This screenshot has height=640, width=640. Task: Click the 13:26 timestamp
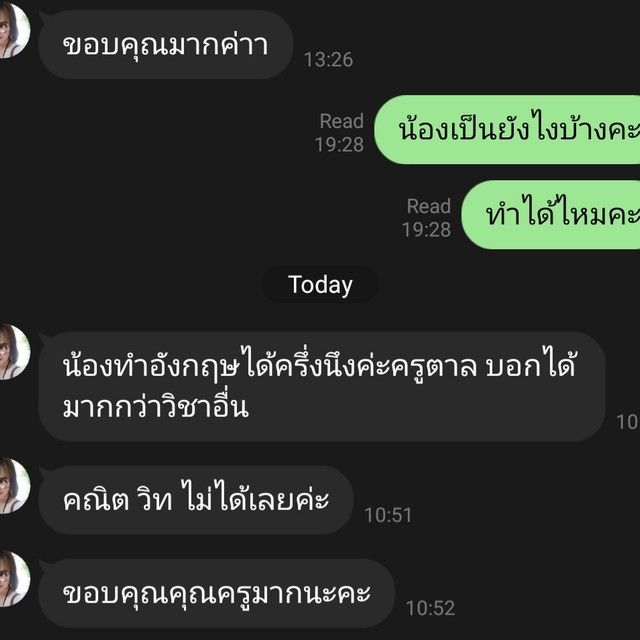click(x=328, y=60)
